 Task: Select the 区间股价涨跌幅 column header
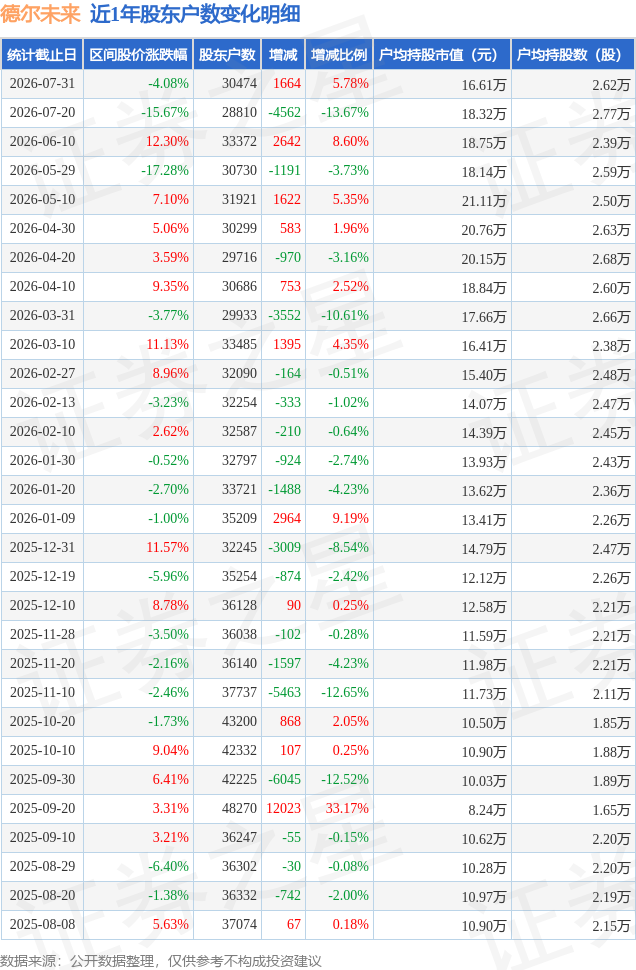coord(139,54)
